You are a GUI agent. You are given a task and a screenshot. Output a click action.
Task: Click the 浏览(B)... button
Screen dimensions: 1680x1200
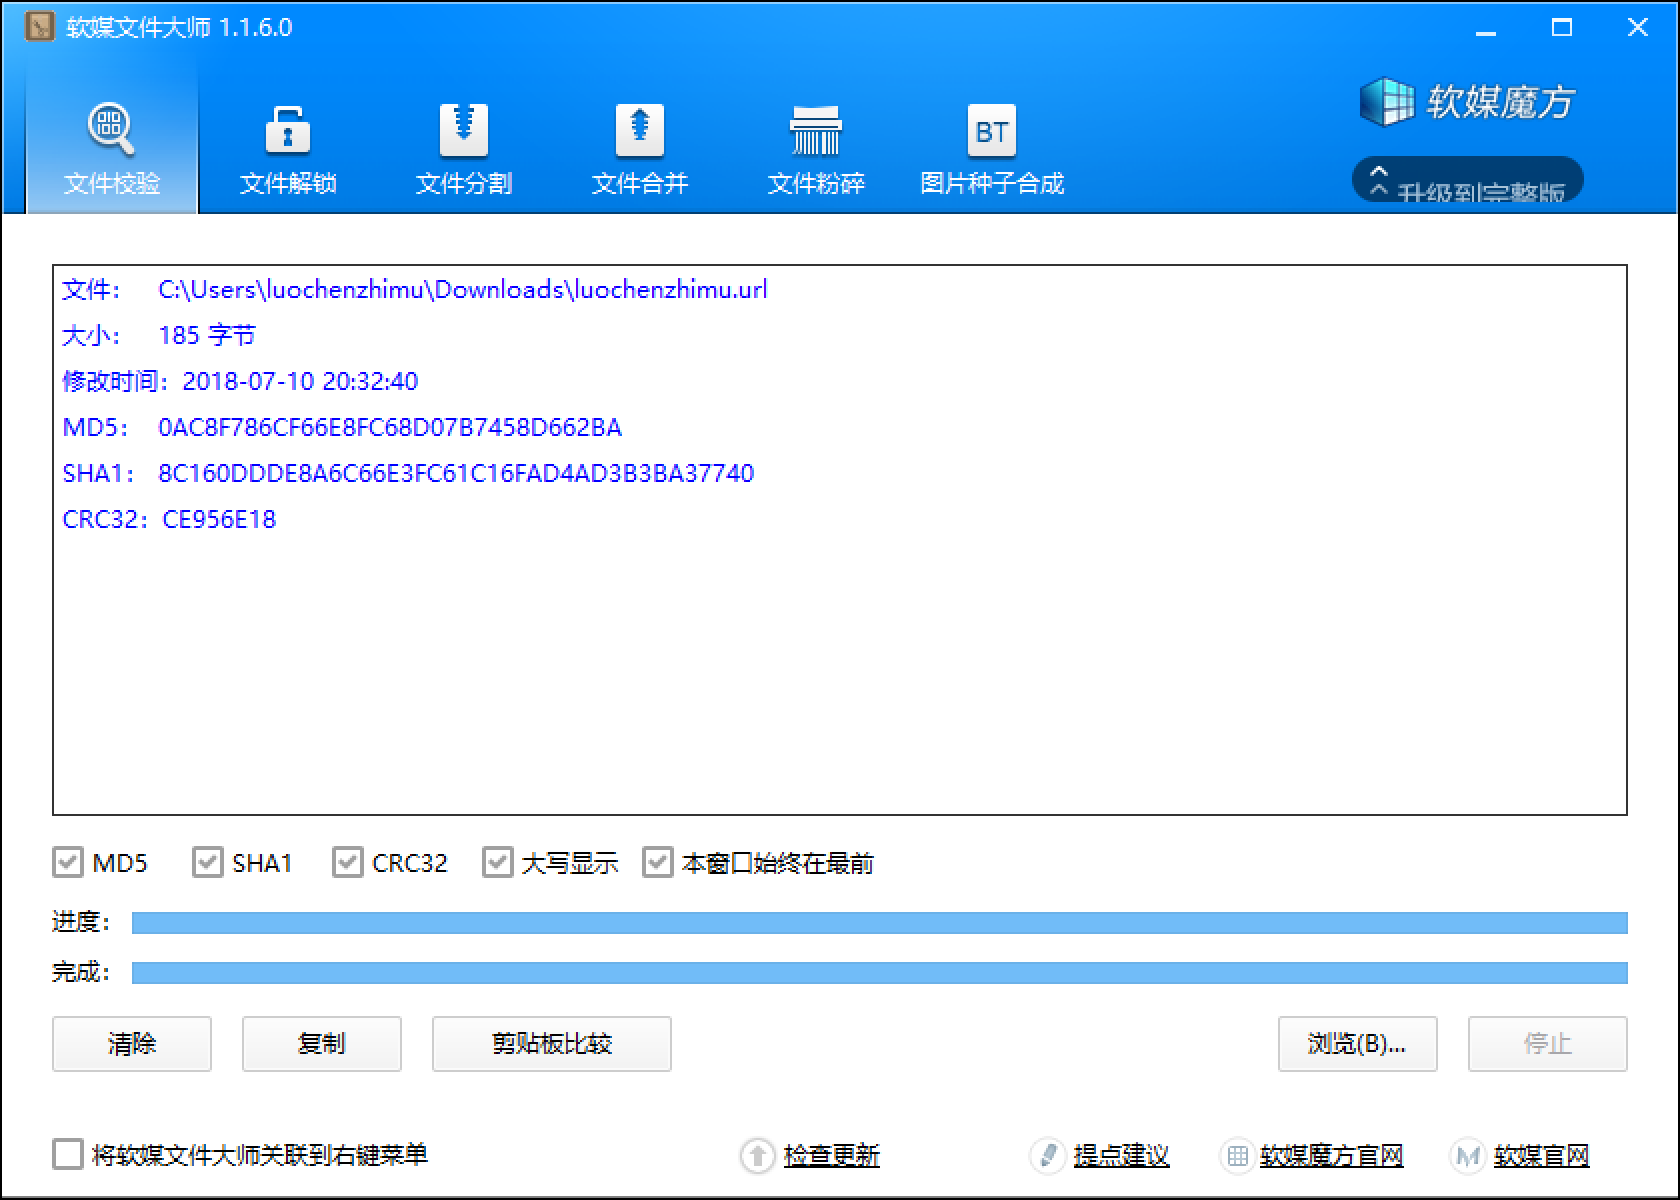point(1357,1044)
